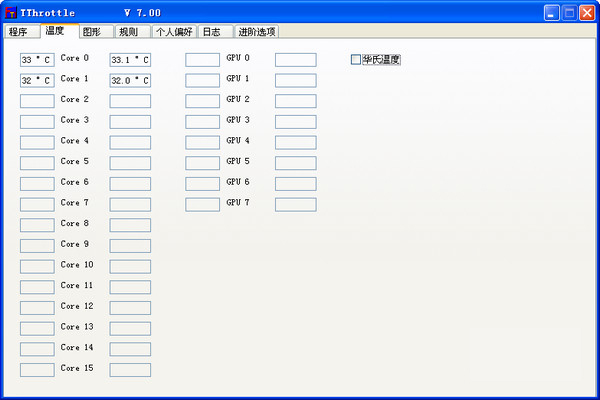Maximize the TThrottle window

(x=569, y=13)
